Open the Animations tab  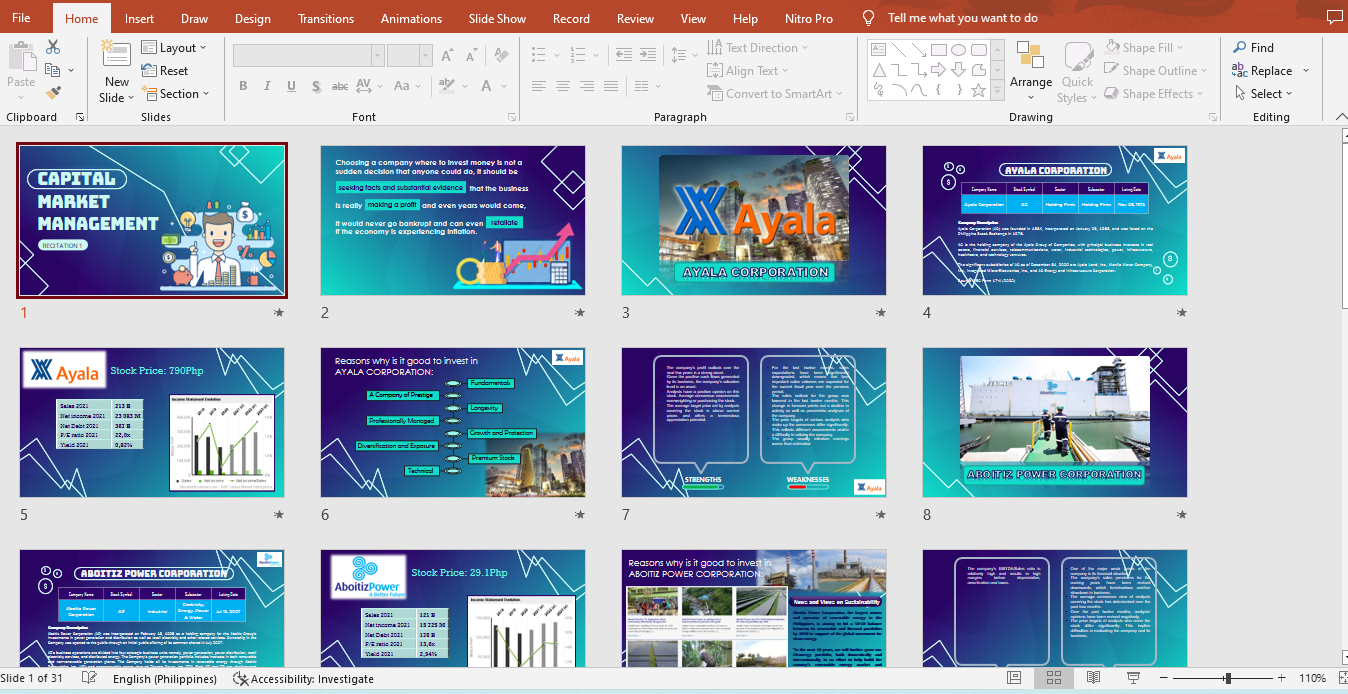[x=411, y=18]
